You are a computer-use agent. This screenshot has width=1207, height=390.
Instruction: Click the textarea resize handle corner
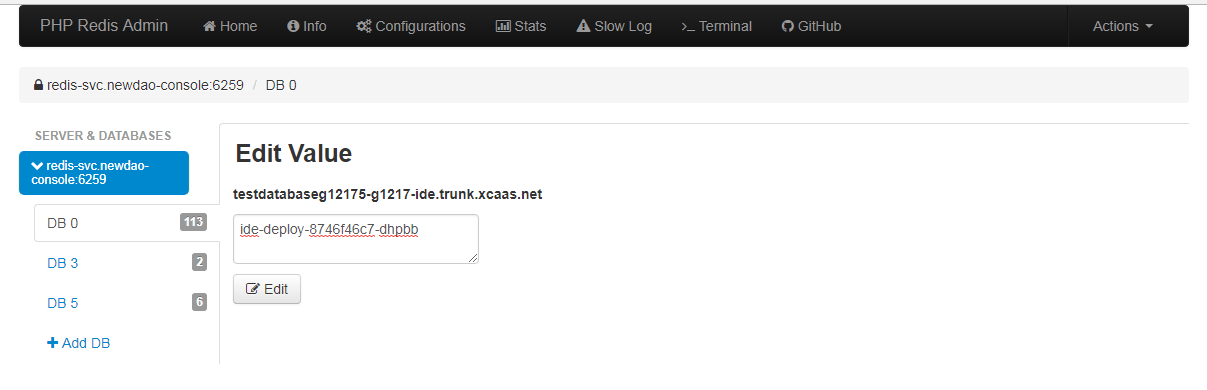click(x=473, y=258)
